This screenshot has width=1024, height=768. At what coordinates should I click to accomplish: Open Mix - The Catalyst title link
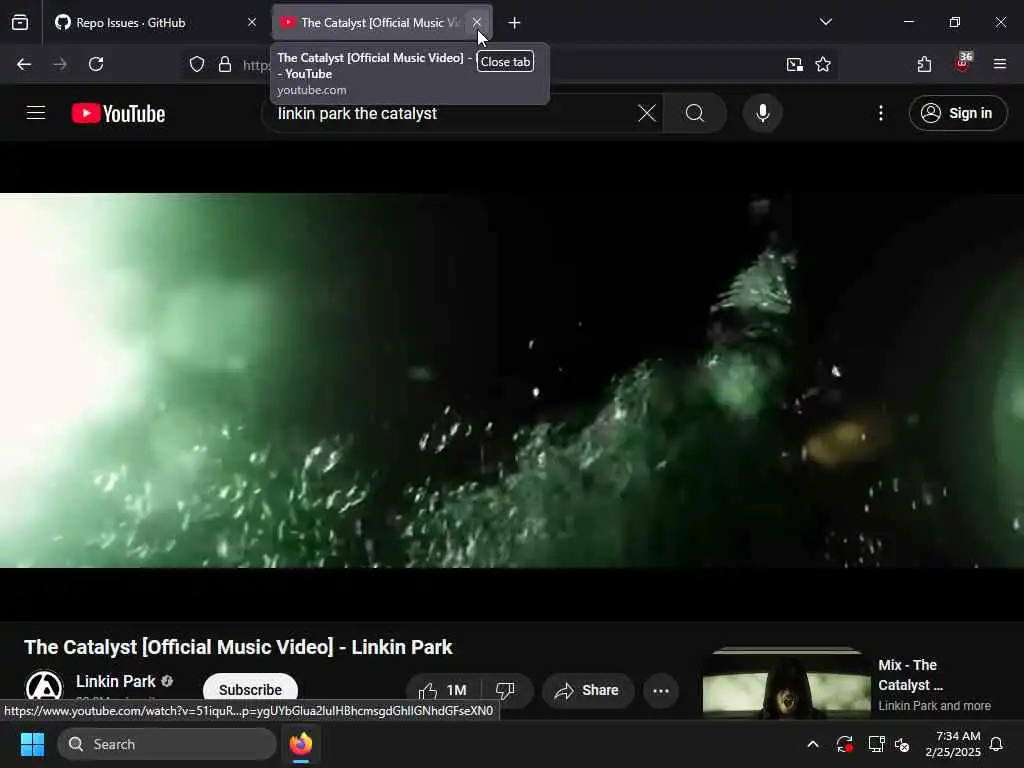911,675
